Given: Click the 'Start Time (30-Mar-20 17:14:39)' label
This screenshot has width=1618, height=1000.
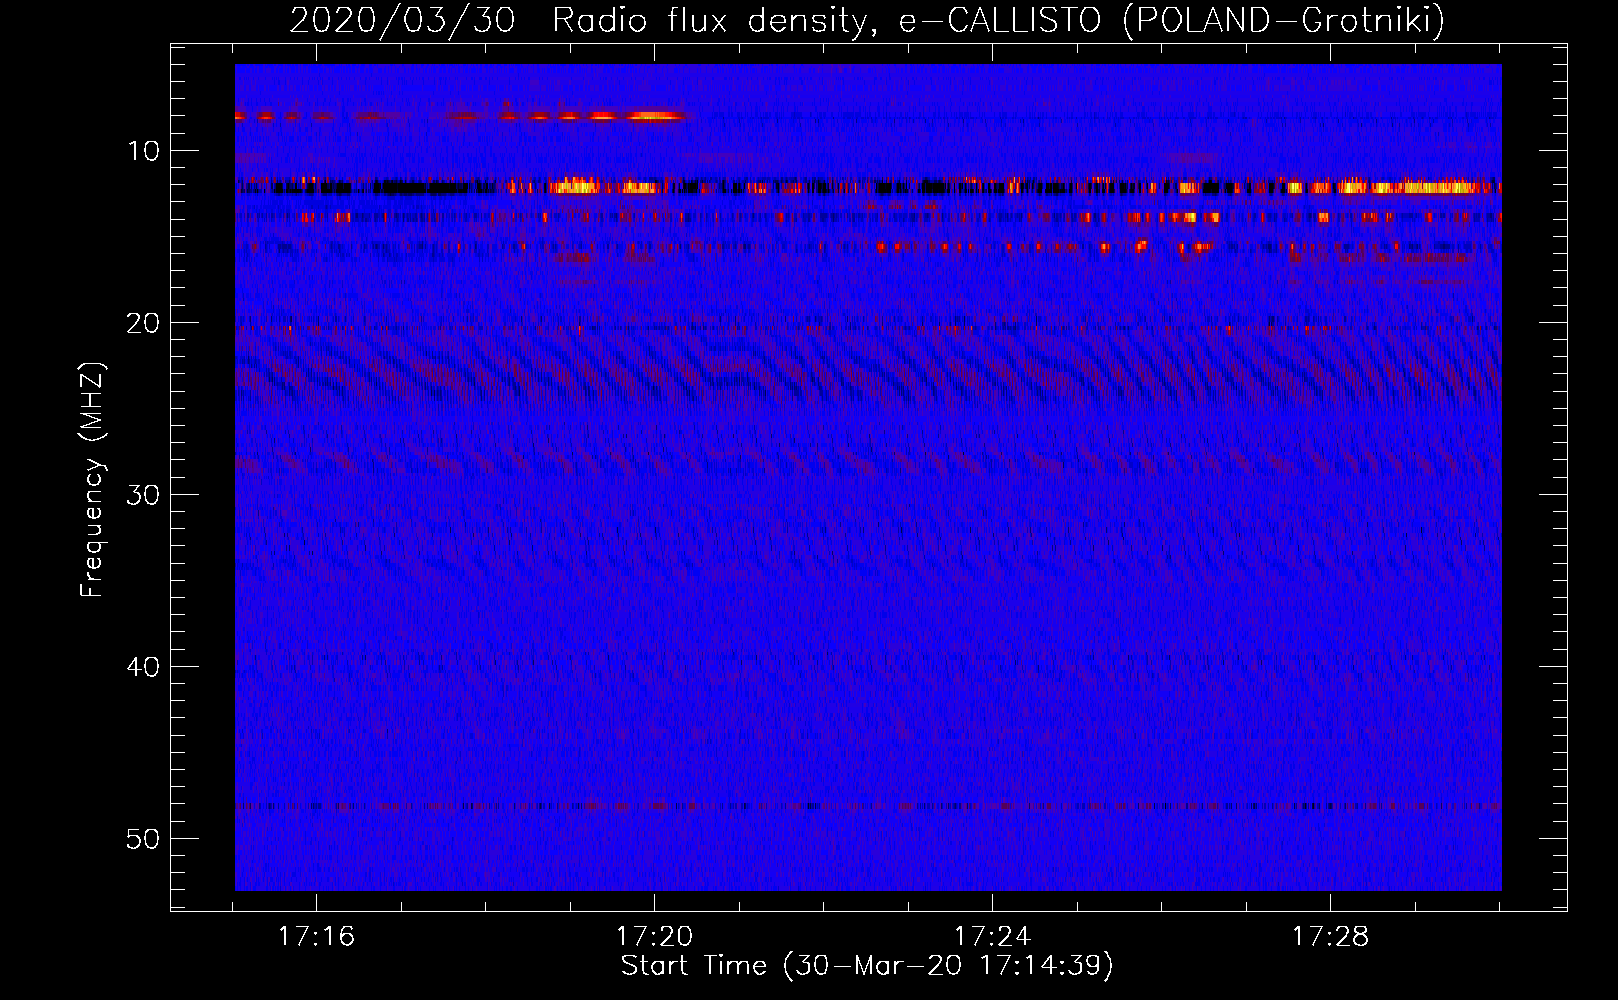Looking at the screenshot, I should point(867,966).
